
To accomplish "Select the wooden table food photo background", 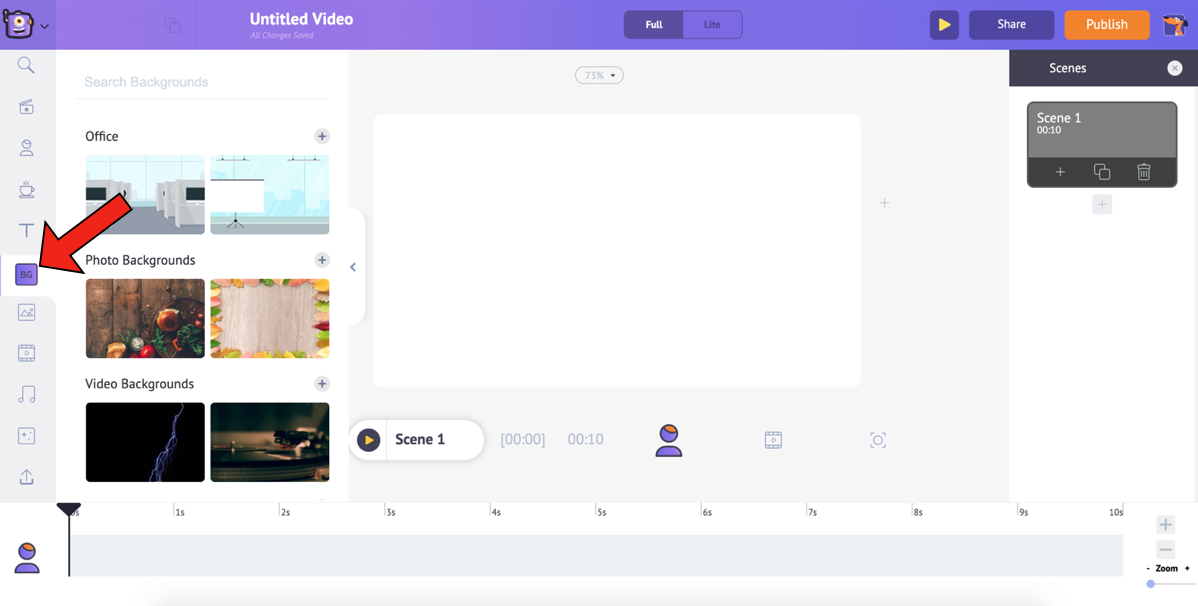I will point(145,319).
